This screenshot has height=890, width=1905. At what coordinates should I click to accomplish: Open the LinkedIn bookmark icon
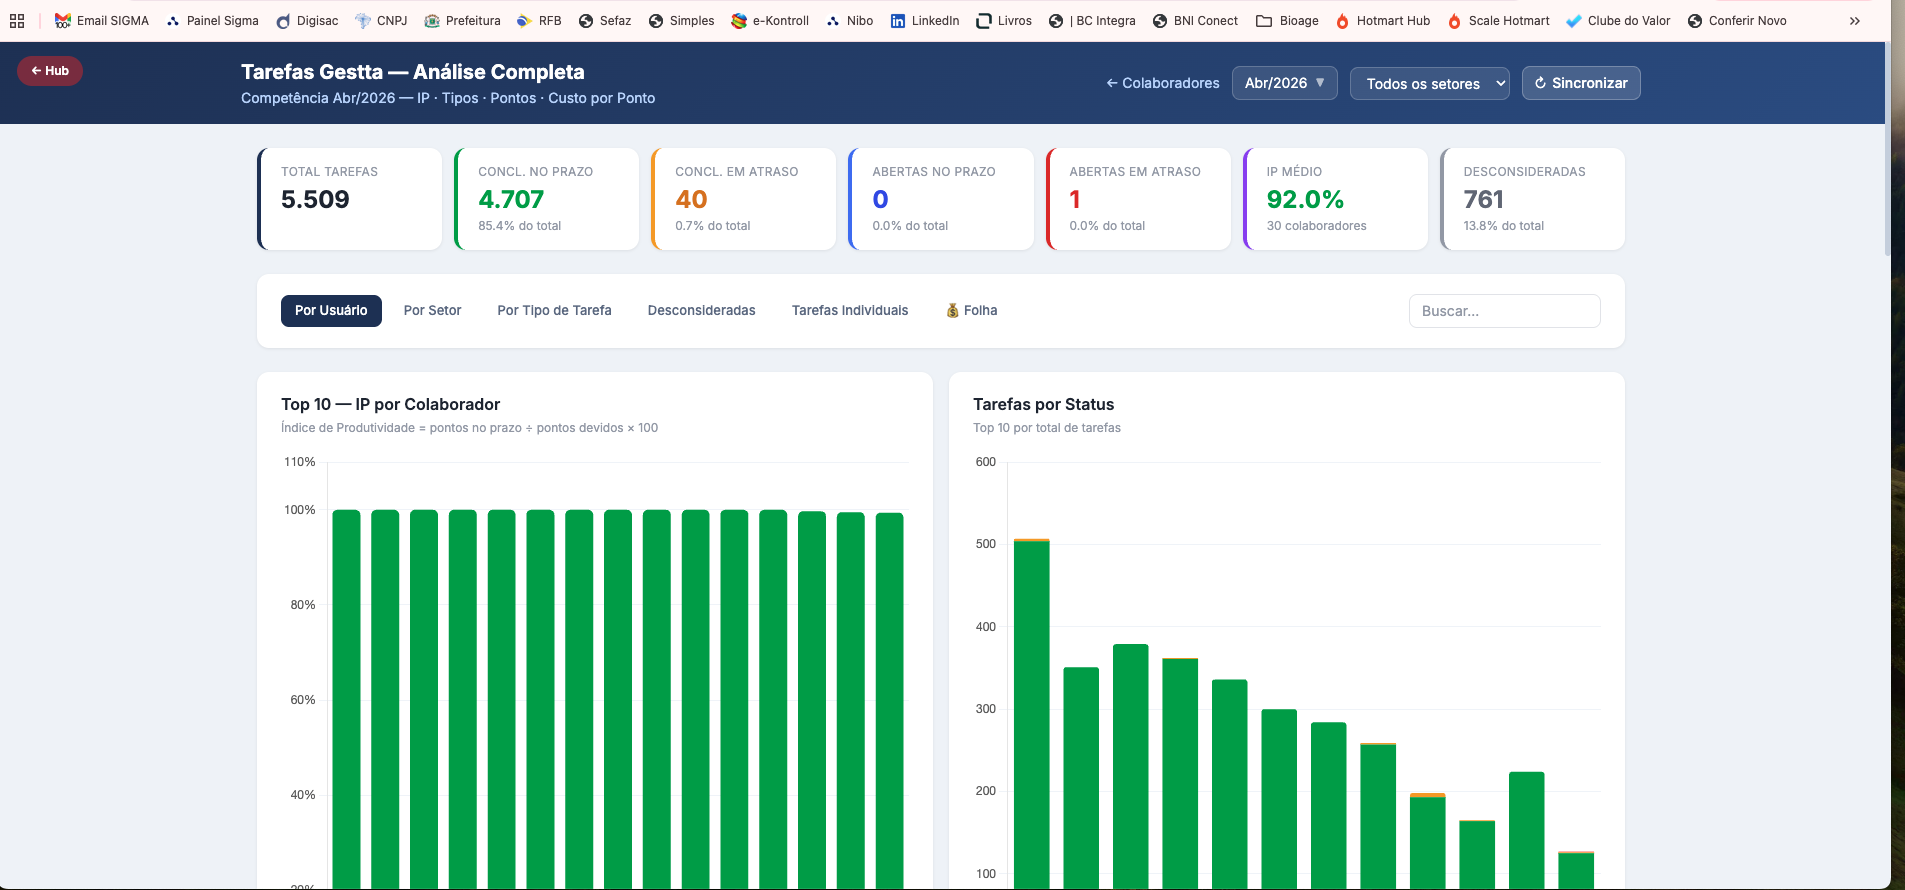[x=898, y=21]
